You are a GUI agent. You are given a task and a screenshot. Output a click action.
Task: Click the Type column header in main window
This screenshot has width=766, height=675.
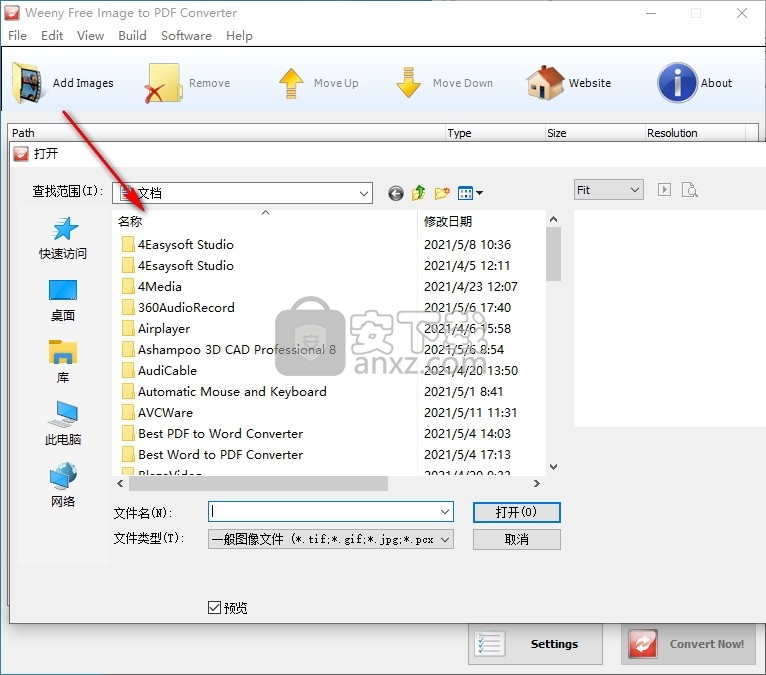point(495,133)
